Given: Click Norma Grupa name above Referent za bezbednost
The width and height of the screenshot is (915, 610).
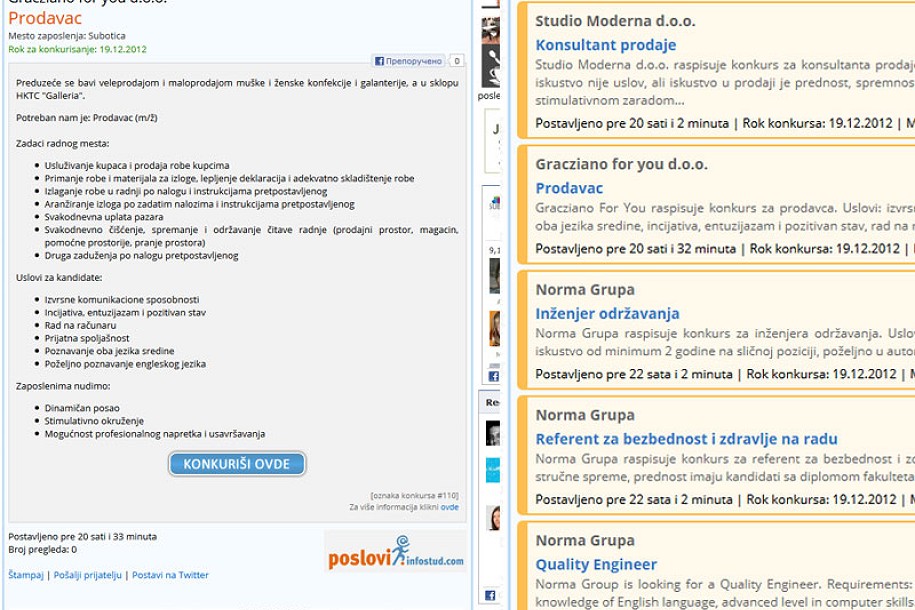Looking at the screenshot, I should click(585, 415).
